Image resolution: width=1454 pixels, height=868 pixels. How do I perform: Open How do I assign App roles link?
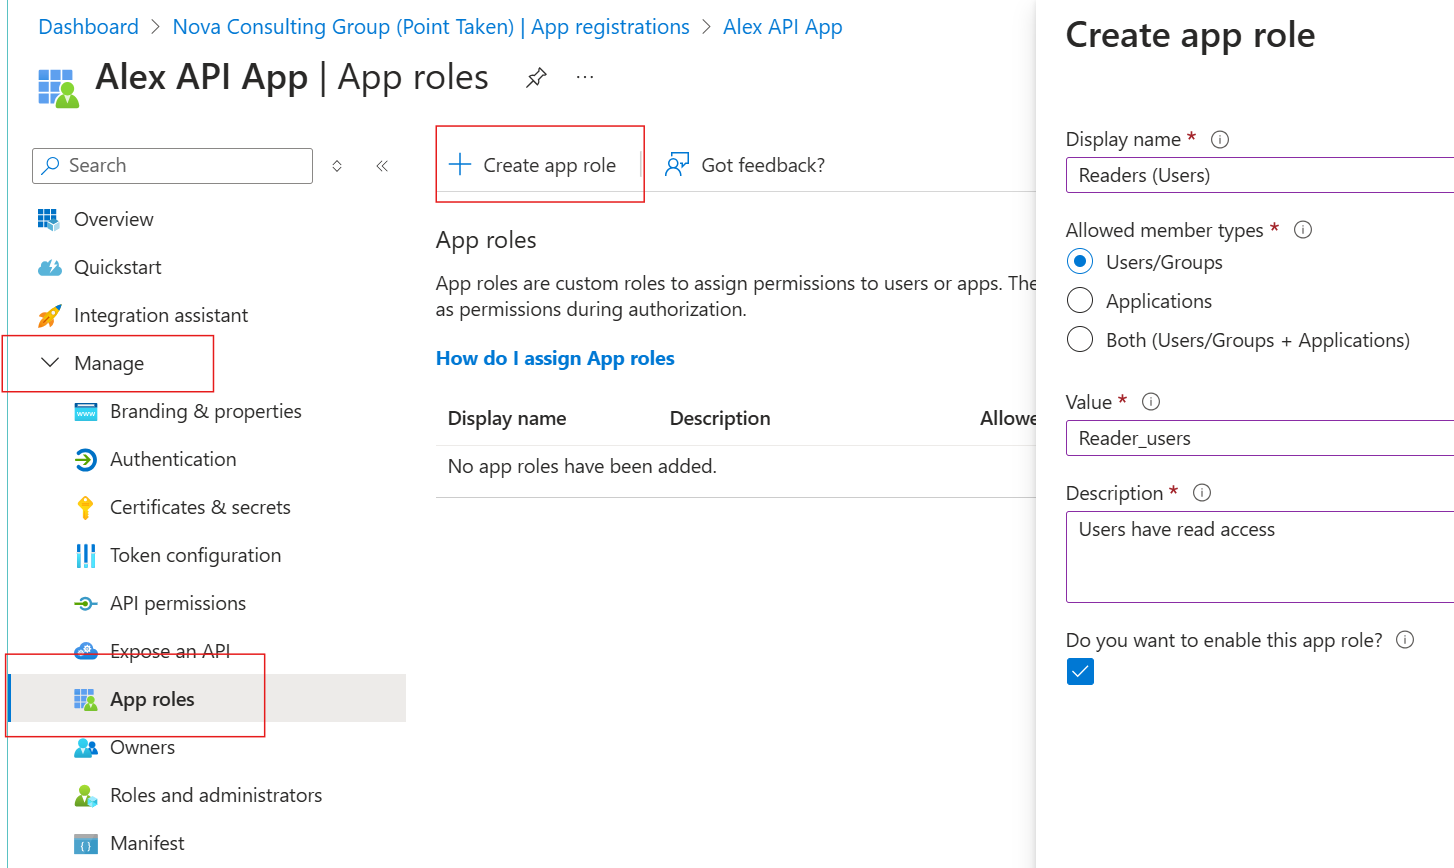pyautogui.click(x=555, y=358)
